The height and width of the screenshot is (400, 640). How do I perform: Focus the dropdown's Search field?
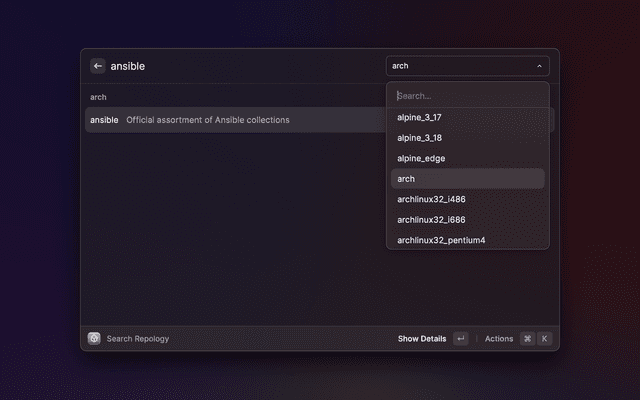click(467, 96)
